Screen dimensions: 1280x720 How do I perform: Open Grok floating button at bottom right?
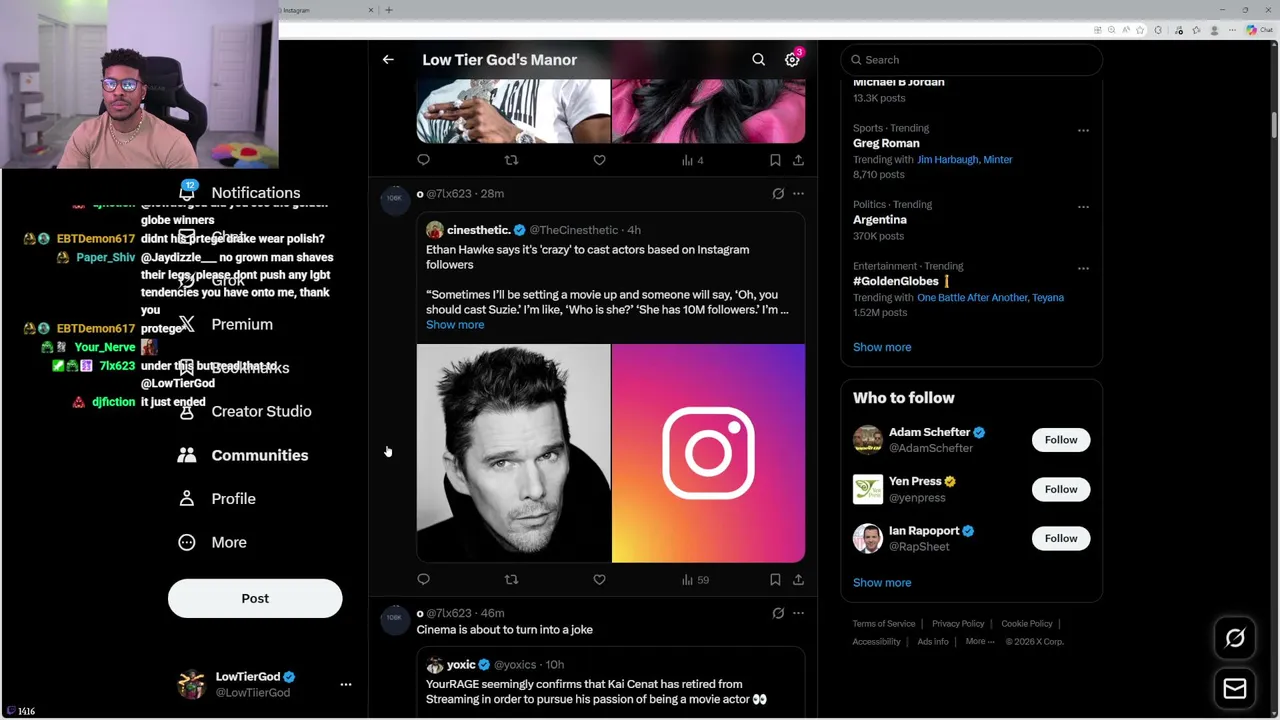coord(1235,638)
